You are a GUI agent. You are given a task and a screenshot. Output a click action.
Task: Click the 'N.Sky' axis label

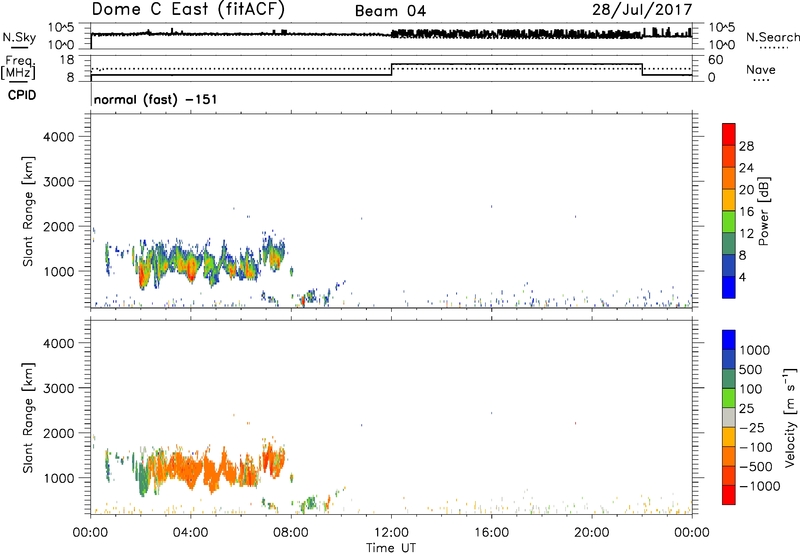19,37
